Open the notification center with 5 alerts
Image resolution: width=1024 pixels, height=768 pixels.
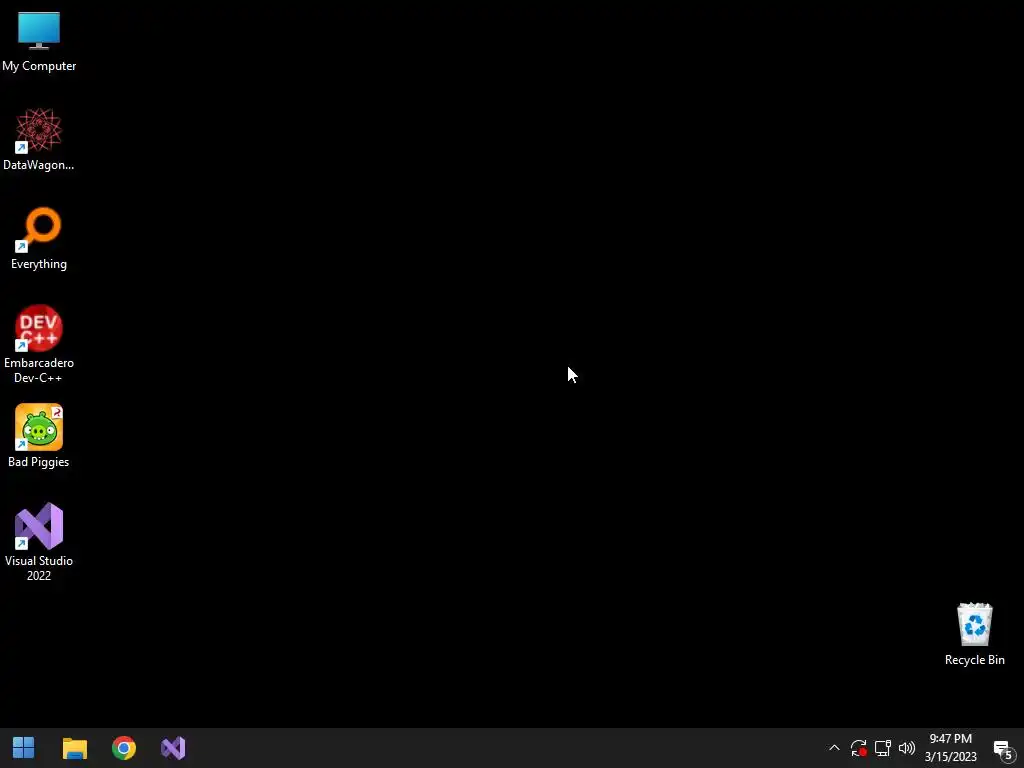coord(1003,749)
